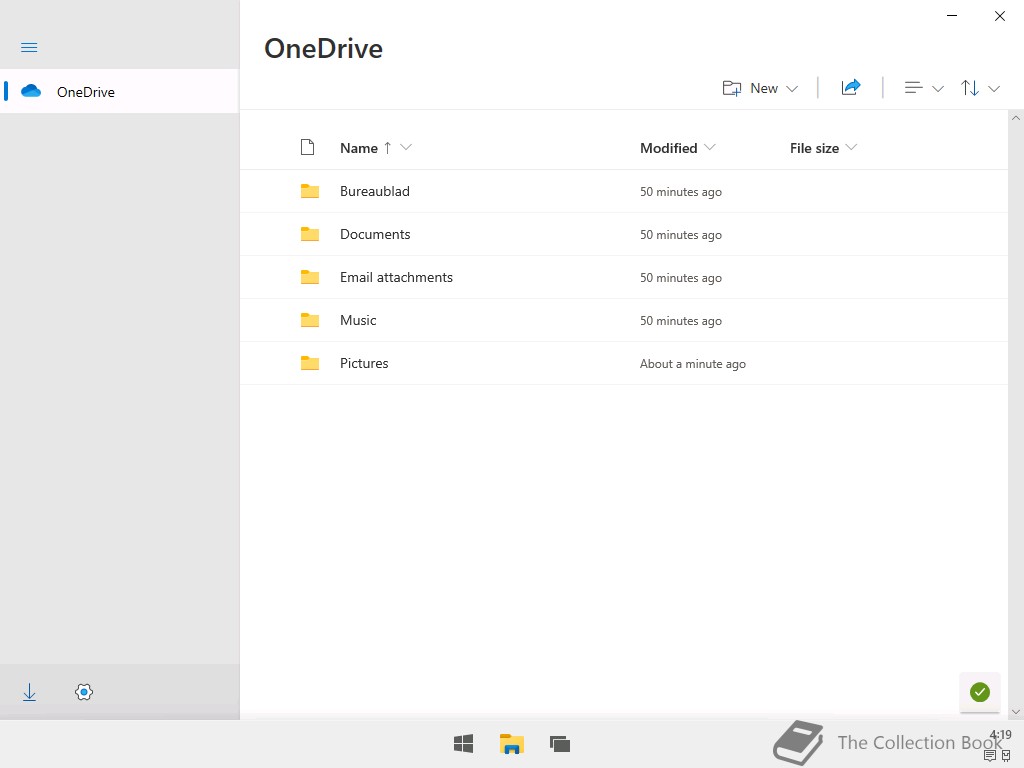This screenshot has width=1024, height=768.
Task: Expand the Modified column chevron
Action: point(710,148)
